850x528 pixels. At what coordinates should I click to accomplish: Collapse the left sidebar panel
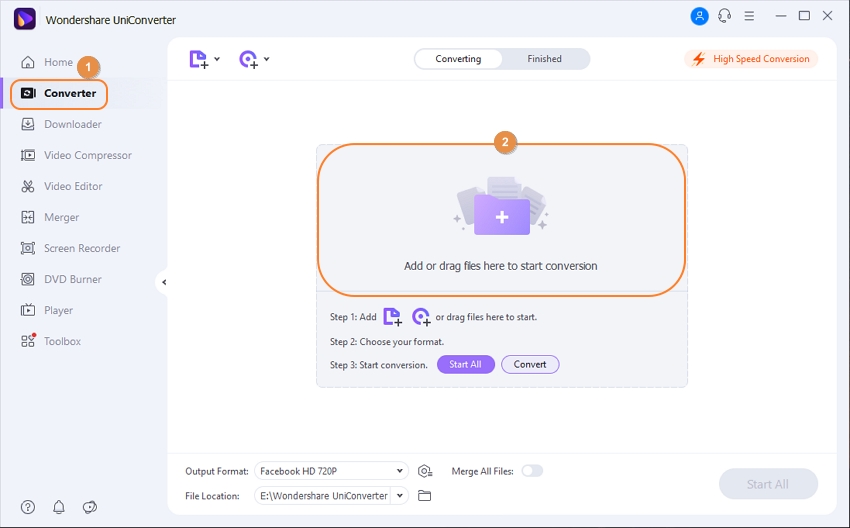(x=163, y=282)
